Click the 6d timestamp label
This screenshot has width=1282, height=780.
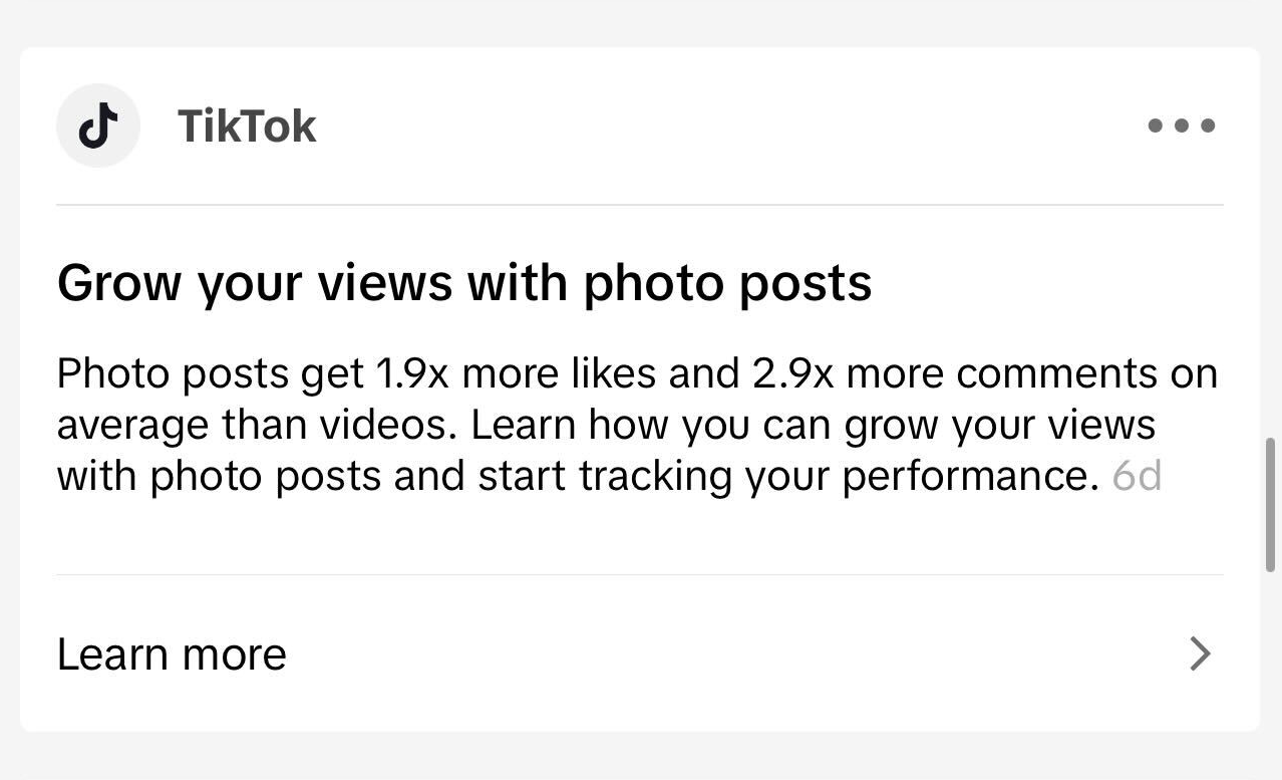pyautogui.click(x=1137, y=476)
